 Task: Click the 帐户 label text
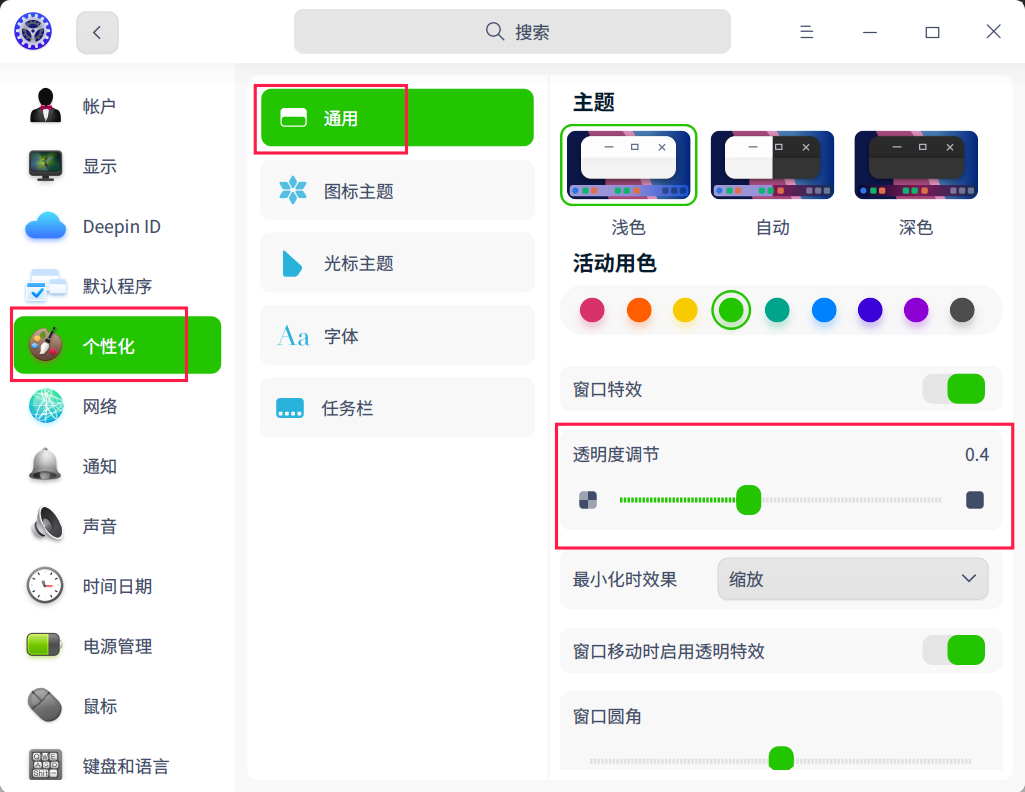[99, 106]
